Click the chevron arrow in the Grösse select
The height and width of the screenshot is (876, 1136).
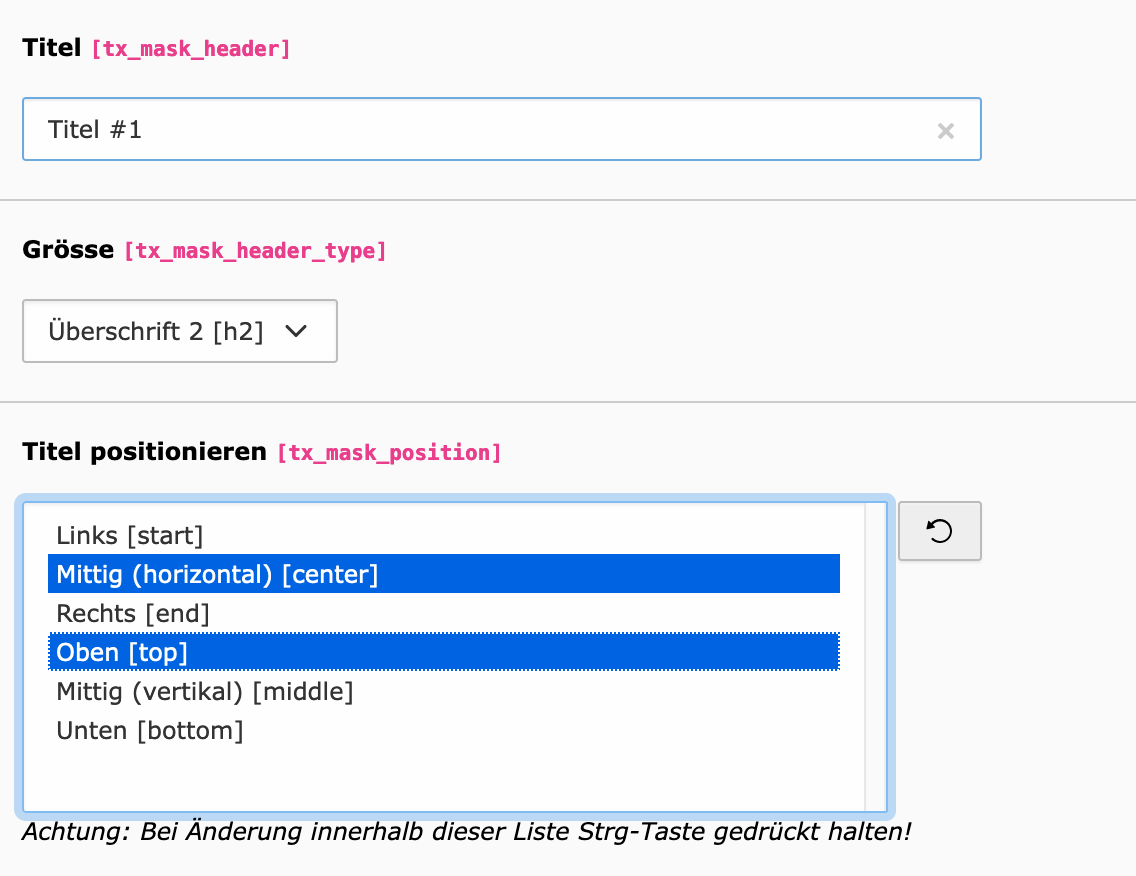pos(296,331)
